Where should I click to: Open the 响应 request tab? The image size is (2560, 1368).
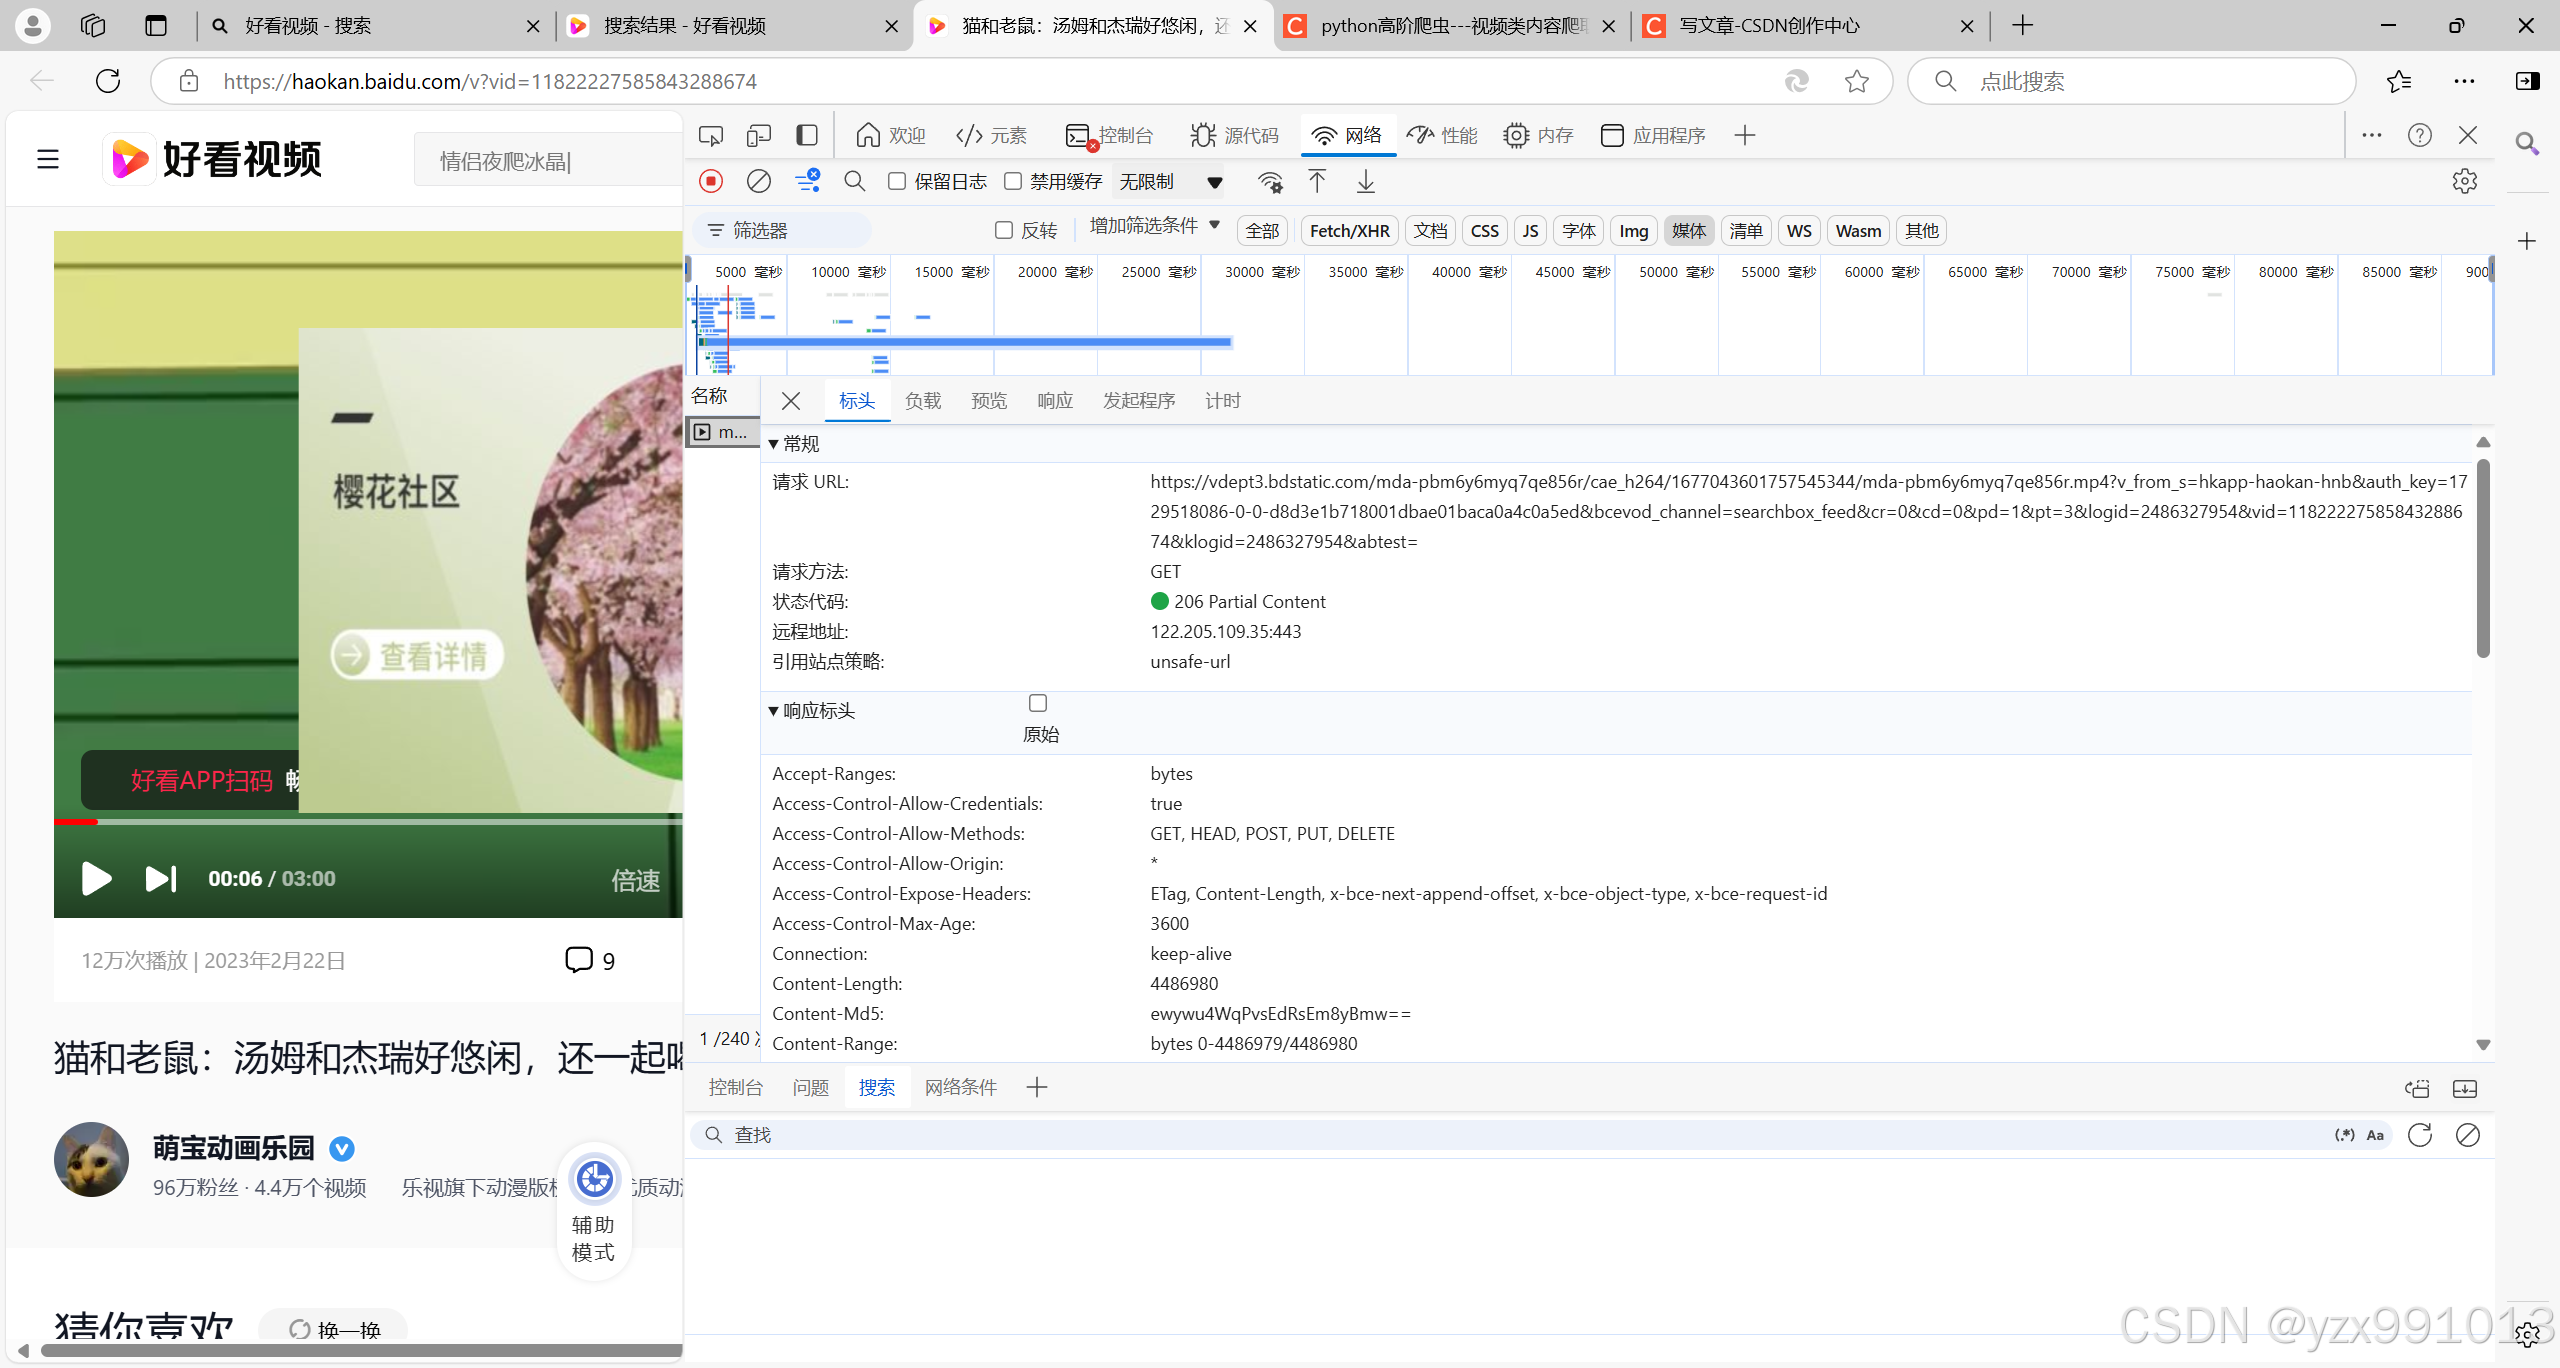tap(1055, 401)
